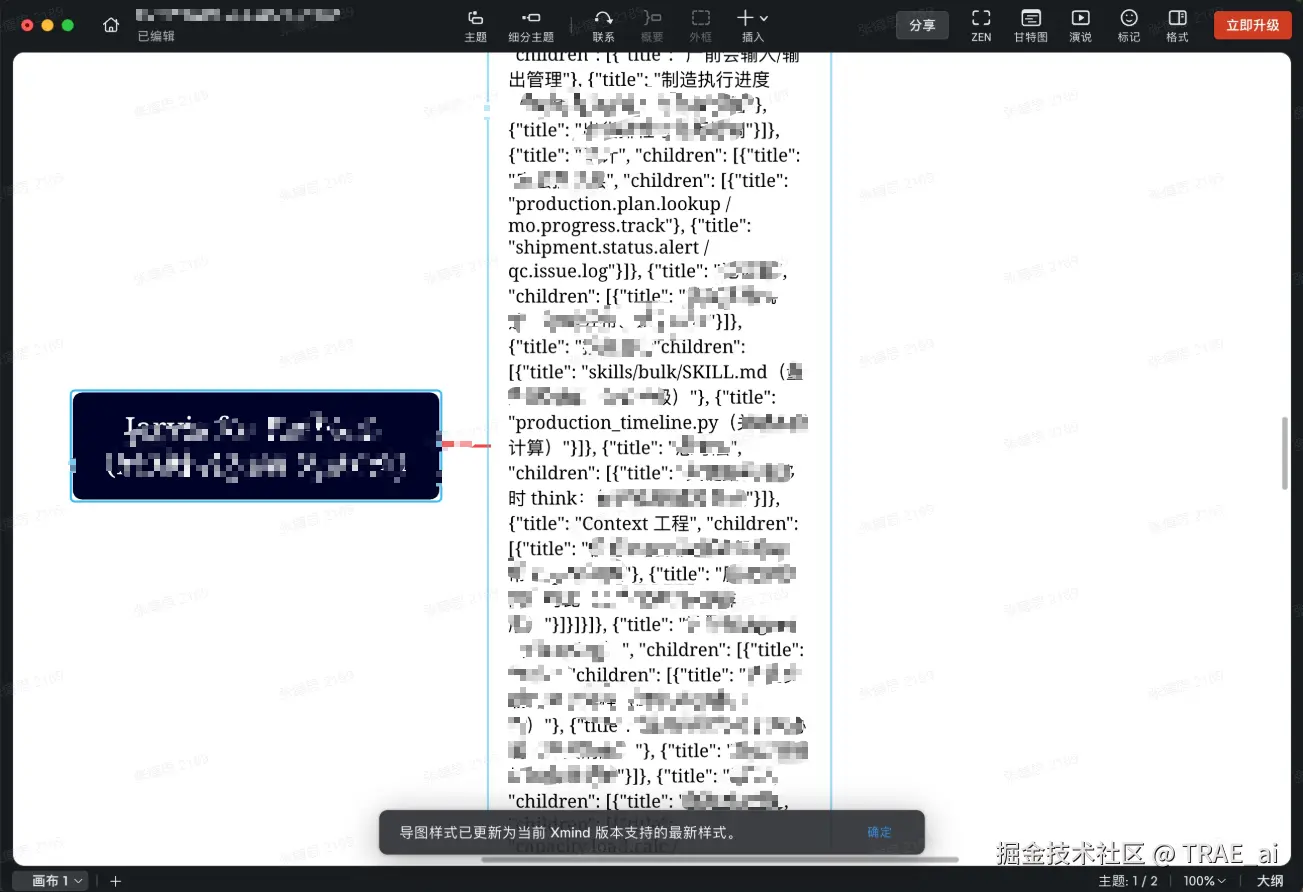Screen dimensions: 1303x892
Task: Click the toast message about Xmind 版本
Action: [x=569, y=832]
